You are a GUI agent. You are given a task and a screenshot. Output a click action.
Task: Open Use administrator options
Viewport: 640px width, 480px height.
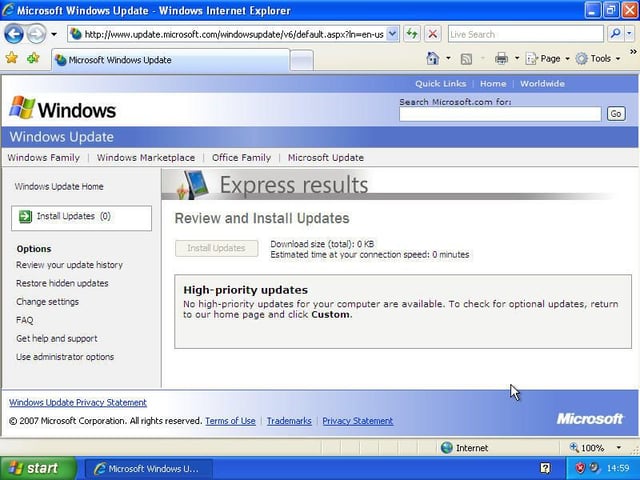pos(65,357)
